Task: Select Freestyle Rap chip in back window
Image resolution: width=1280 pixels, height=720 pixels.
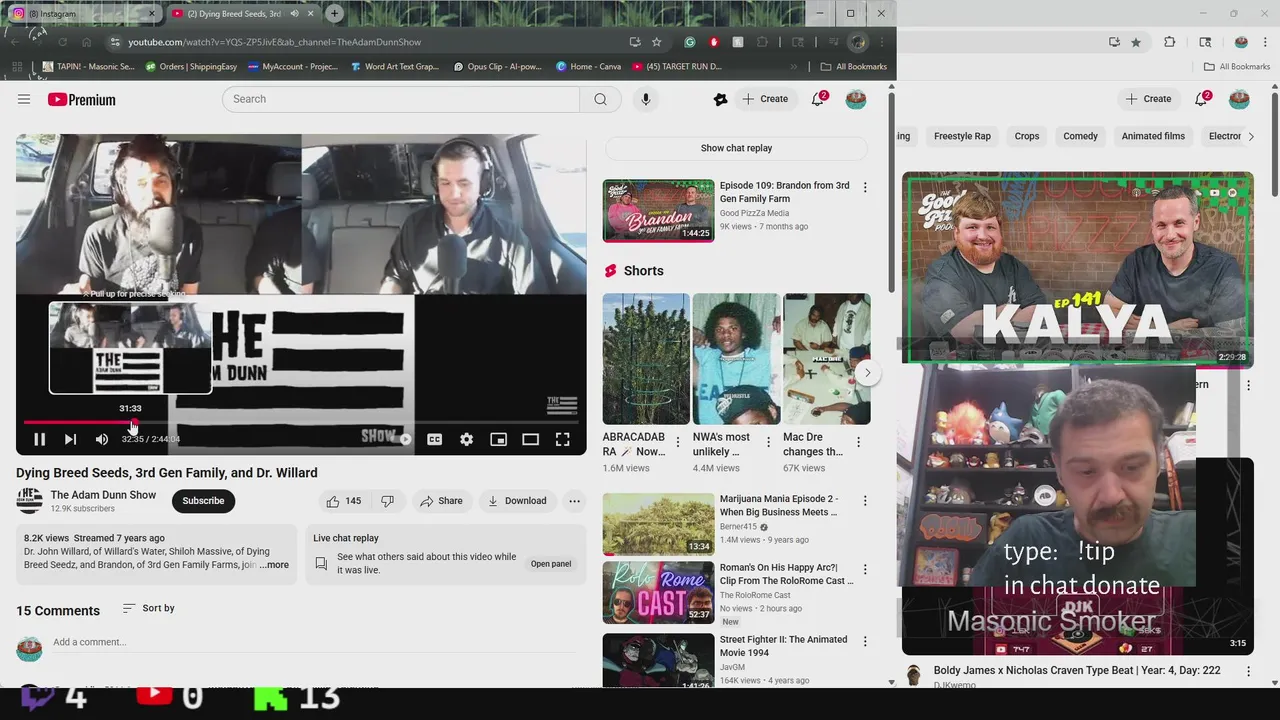Action: point(962,136)
